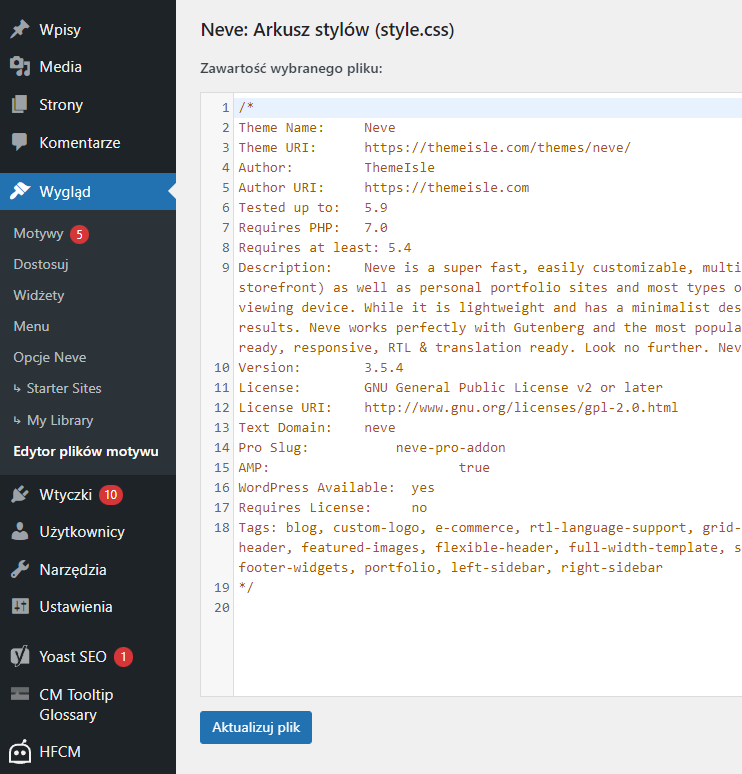
Task: Click the 'WordPress Available: yes' line
Action: pyautogui.click(x=337, y=487)
